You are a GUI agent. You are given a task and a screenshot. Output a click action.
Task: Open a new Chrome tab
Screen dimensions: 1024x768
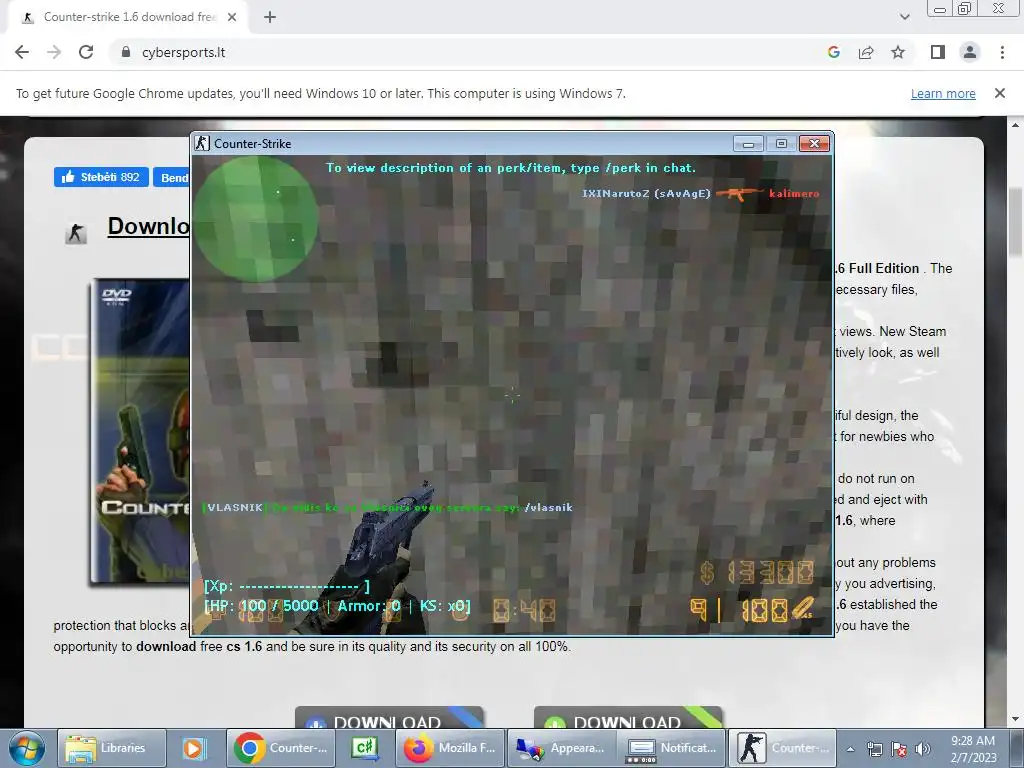(270, 17)
